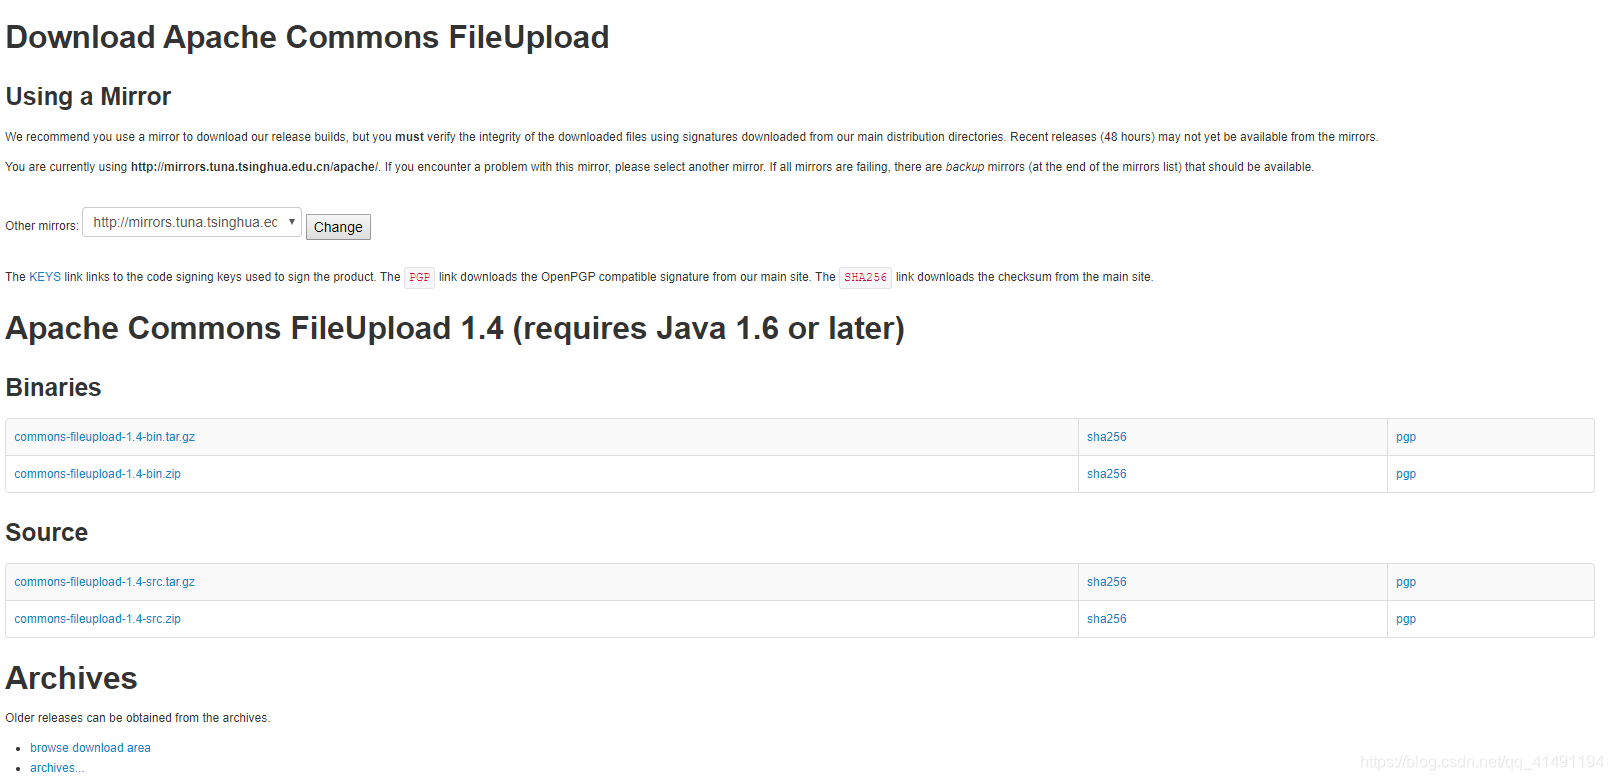Download commons-fileupload-1.4-bin.tar.gz
This screenshot has height=780, width=1613.
105,437
